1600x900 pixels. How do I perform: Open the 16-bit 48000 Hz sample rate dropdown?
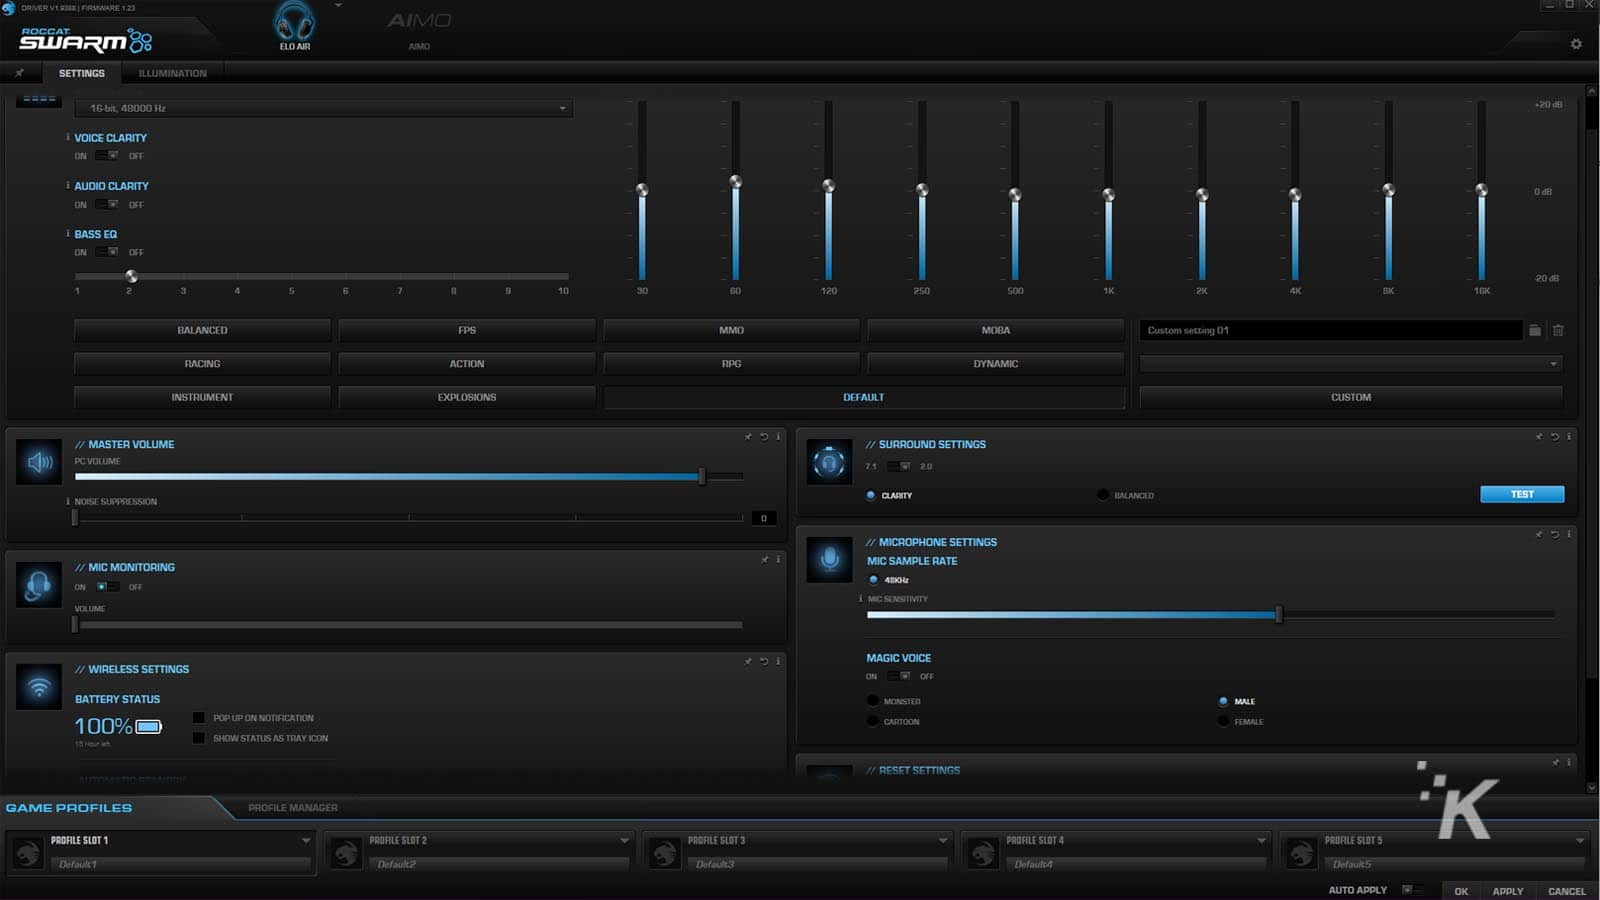pos(323,108)
